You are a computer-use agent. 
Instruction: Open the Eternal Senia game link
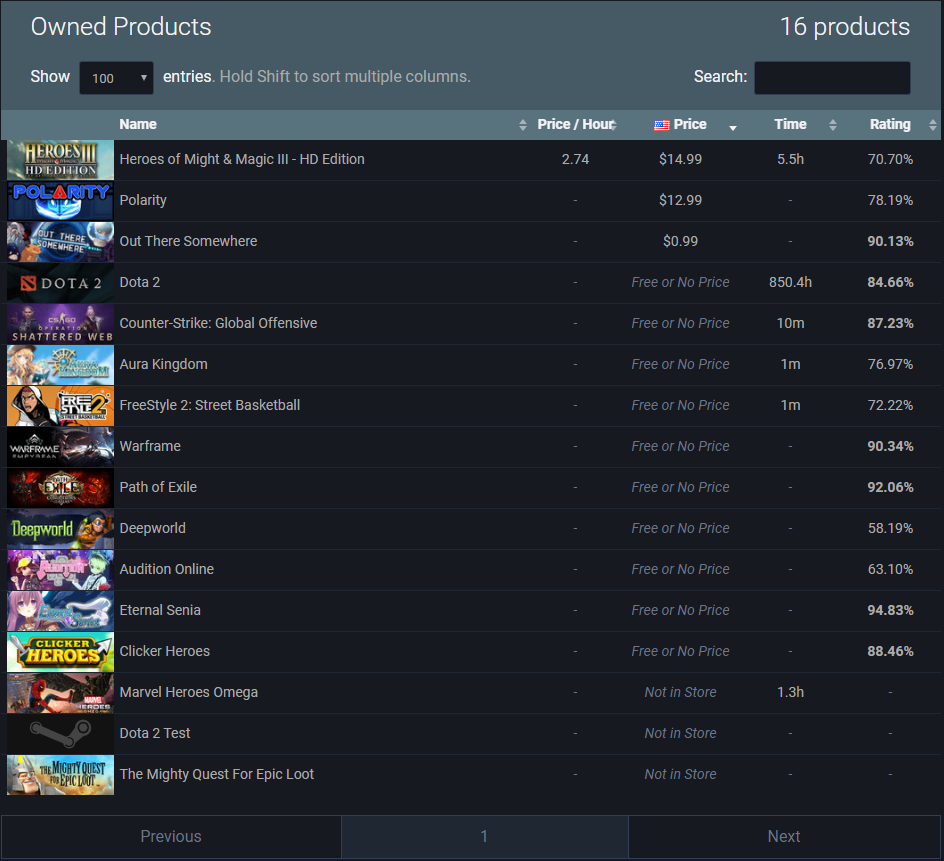(x=160, y=611)
